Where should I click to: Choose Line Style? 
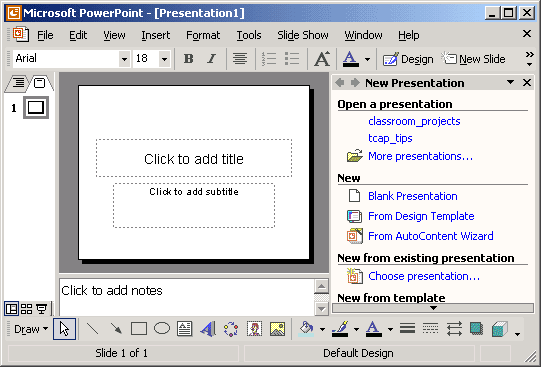[x=407, y=329]
